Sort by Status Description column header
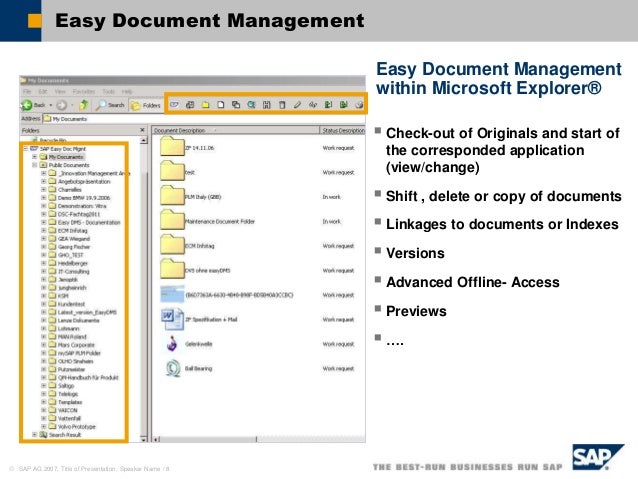Screen dimensions: 638x479 pyautogui.click(x=342, y=130)
